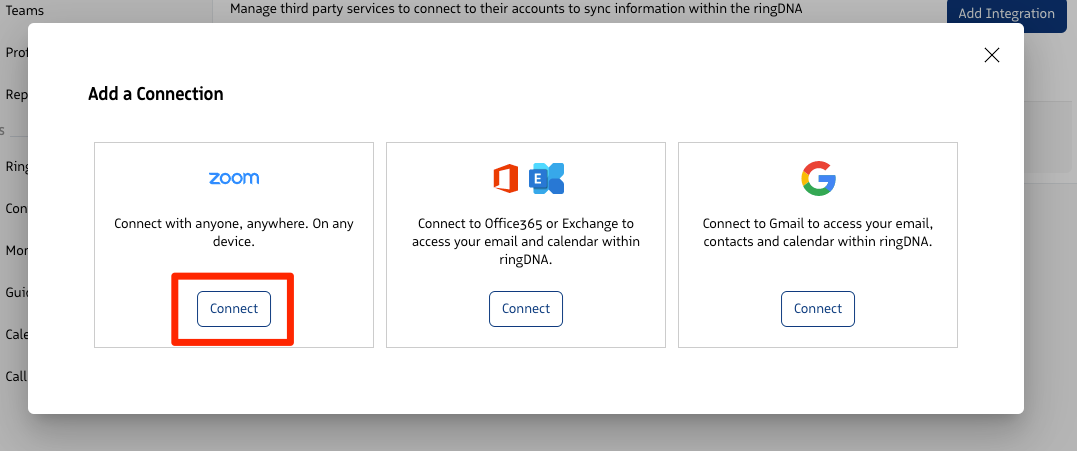
Task: Close the Add a Connection dialog
Action: 992,55
